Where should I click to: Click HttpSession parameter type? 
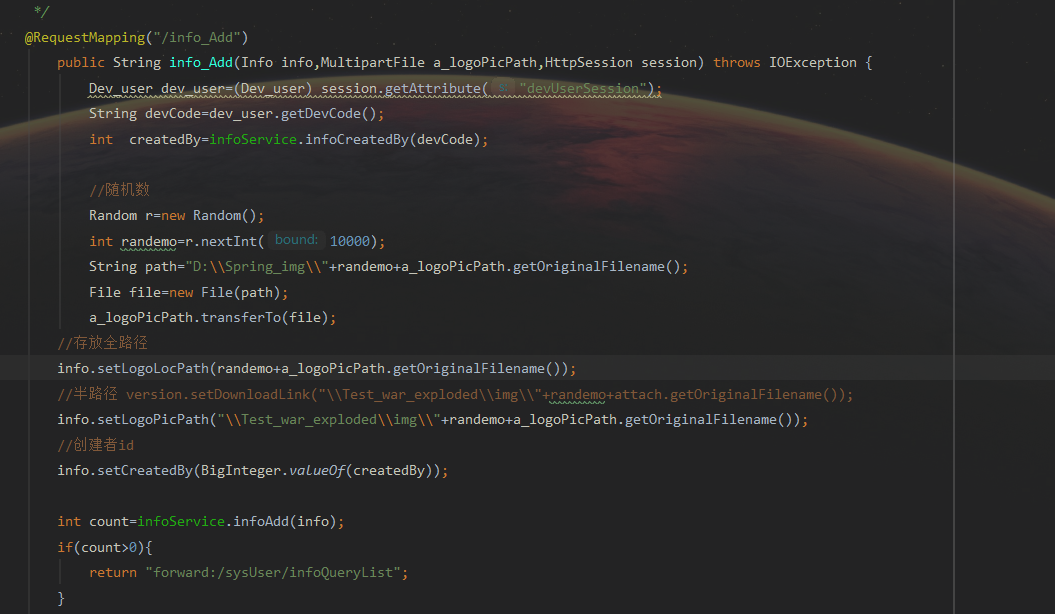point(589,63)
